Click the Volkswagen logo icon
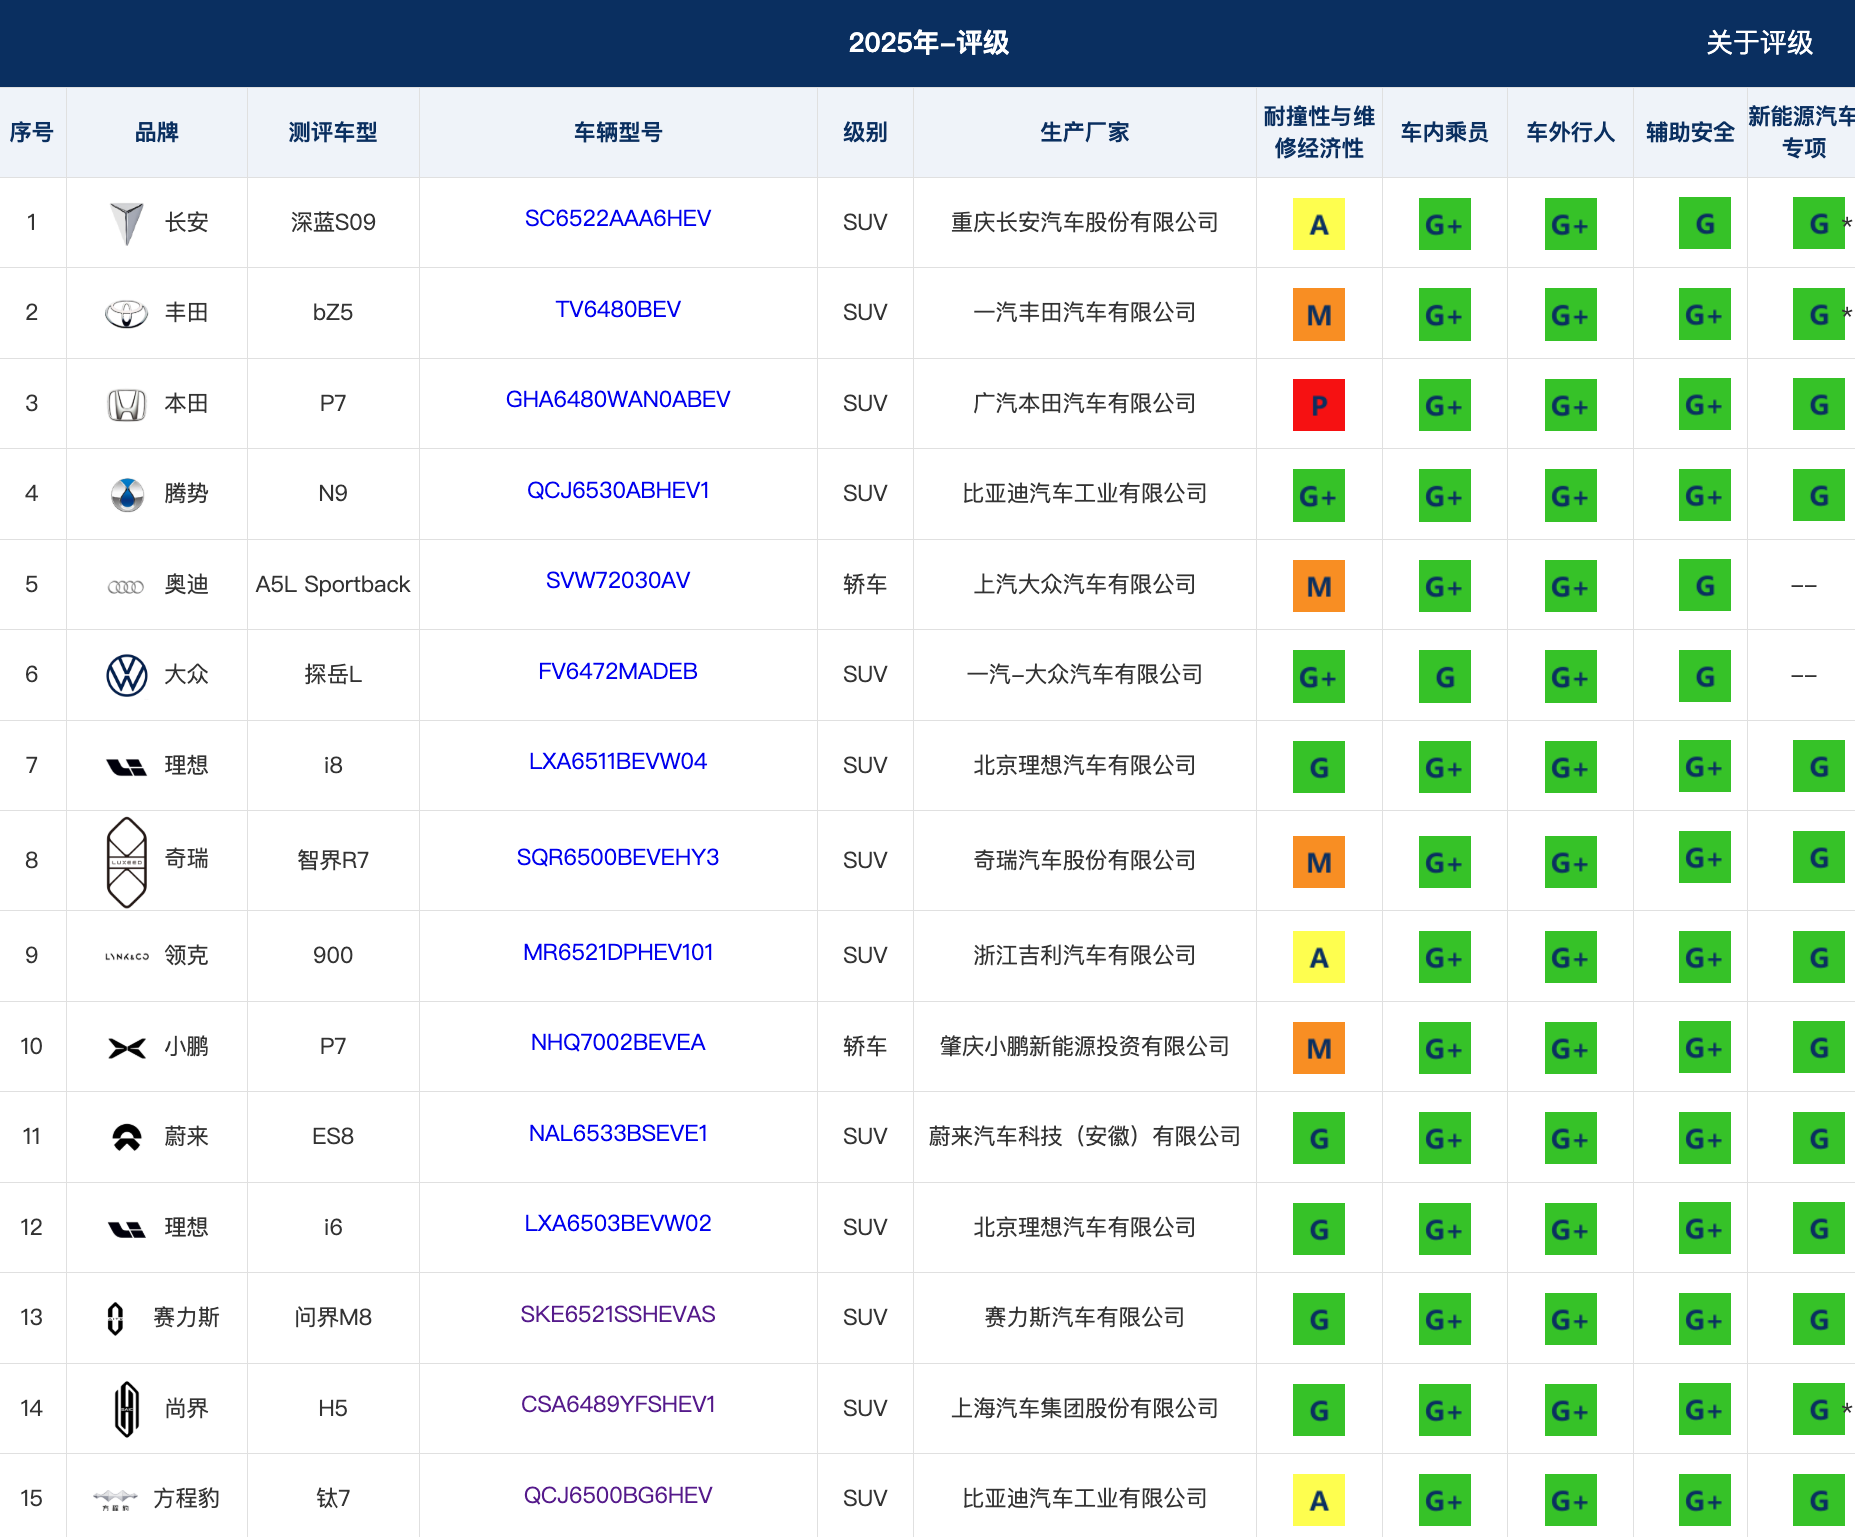Image resolution: width=1855 pixels, height=1537 pixels. [127, 675]
